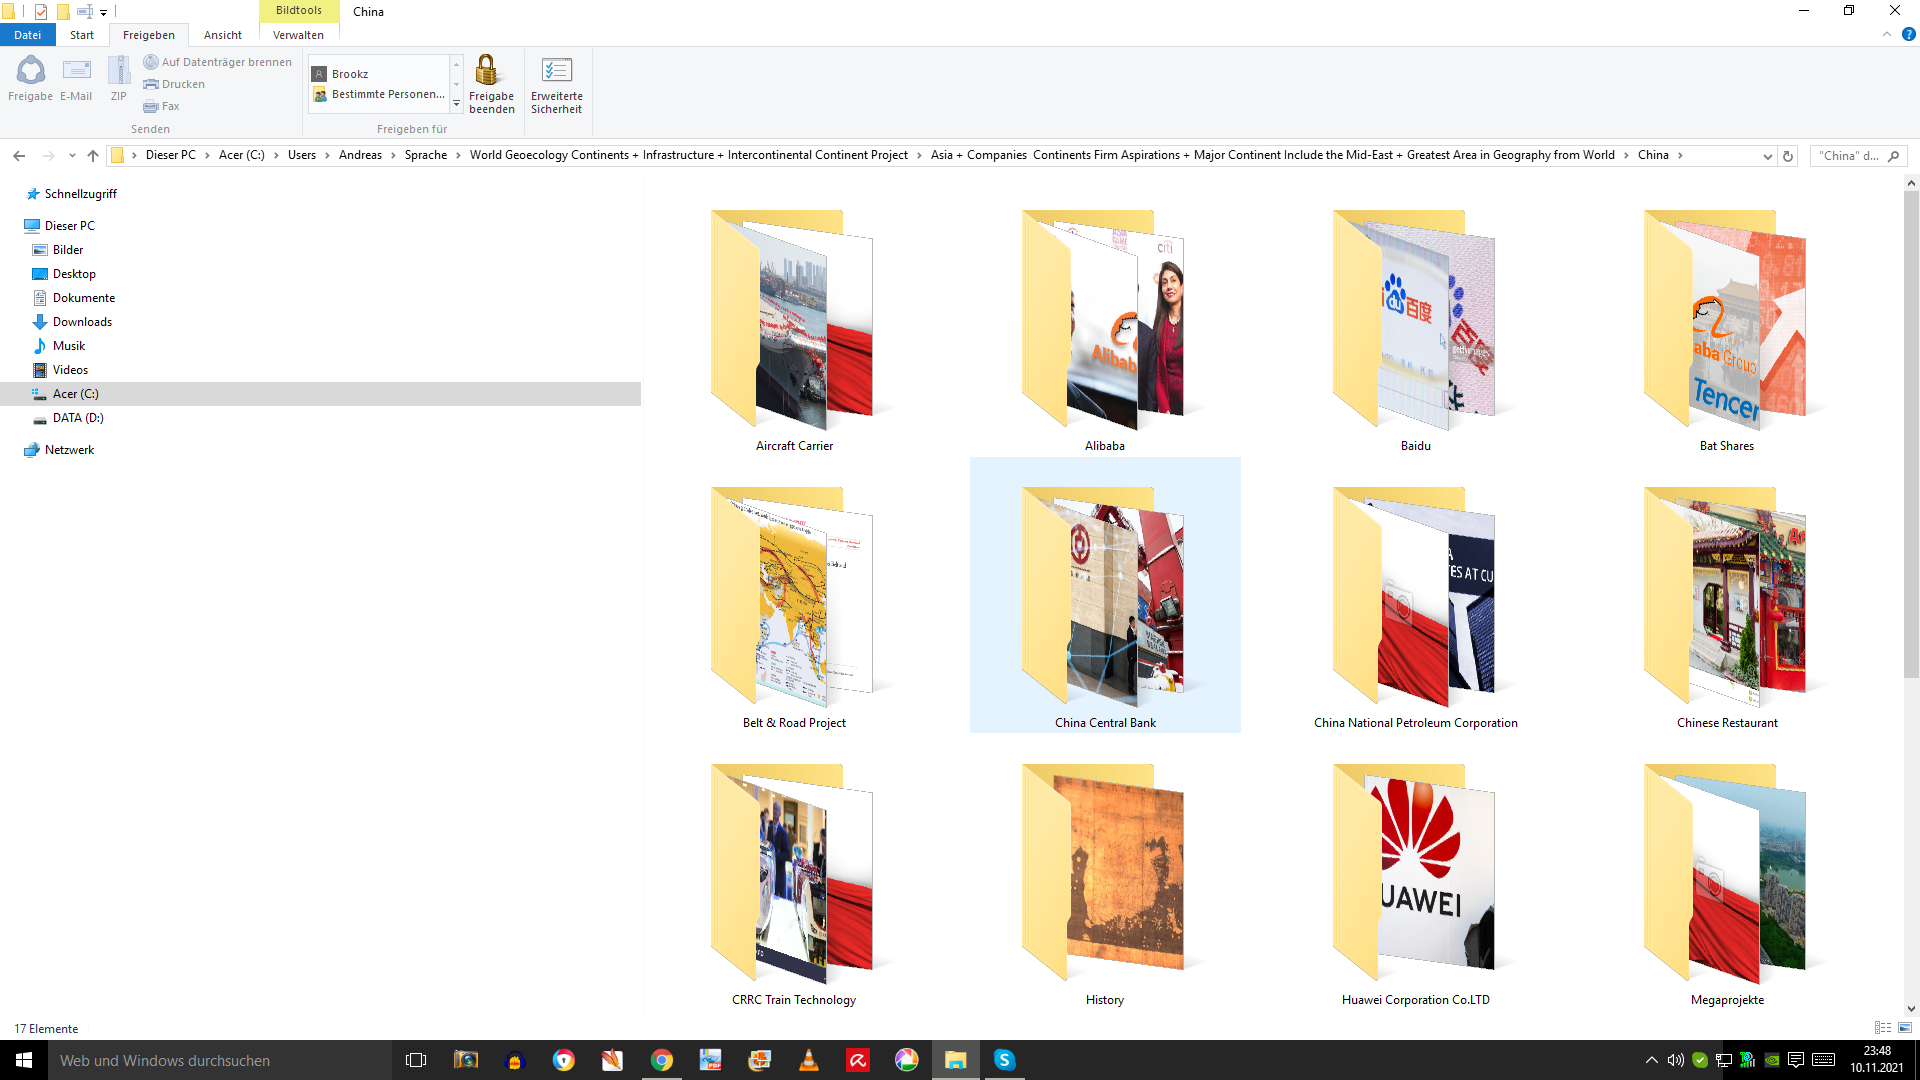Collapse the ribbon with chevron

1887,34
